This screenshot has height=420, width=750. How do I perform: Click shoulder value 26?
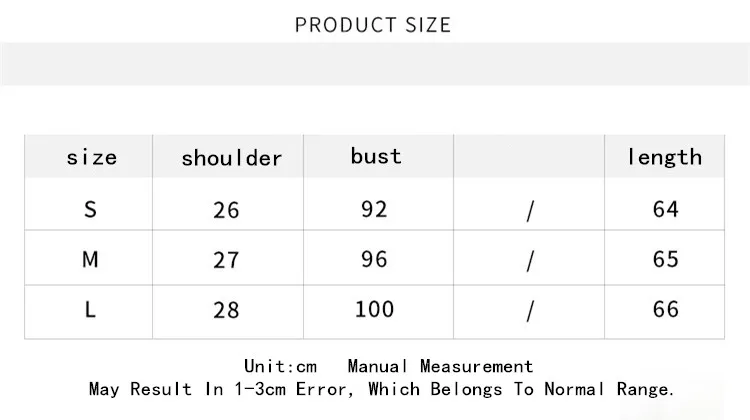[x=226, y=210]
